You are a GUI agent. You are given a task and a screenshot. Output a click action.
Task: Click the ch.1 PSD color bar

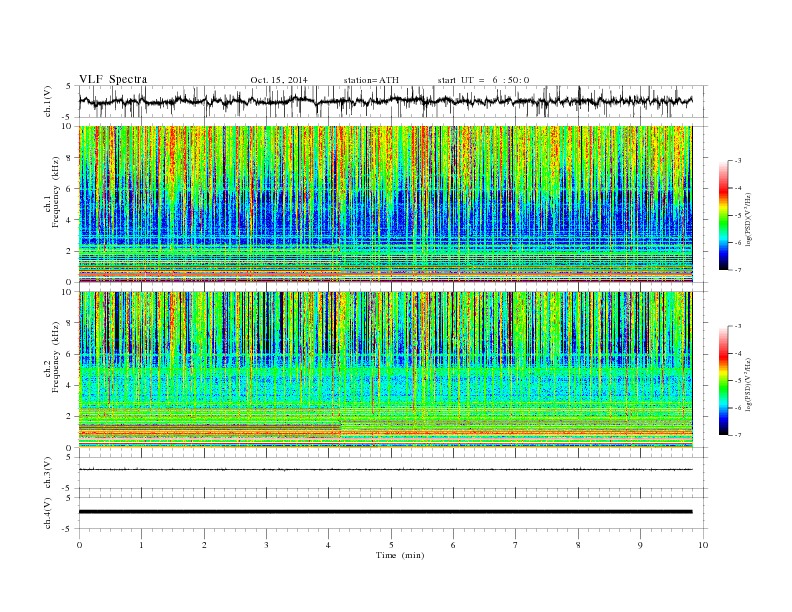pos(723,215)
